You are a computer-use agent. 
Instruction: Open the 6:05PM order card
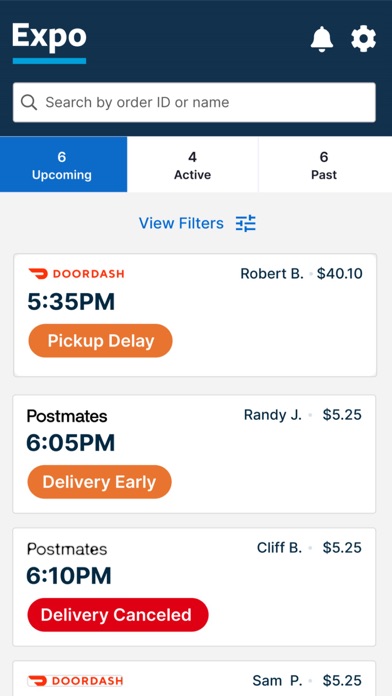point(194,454)
